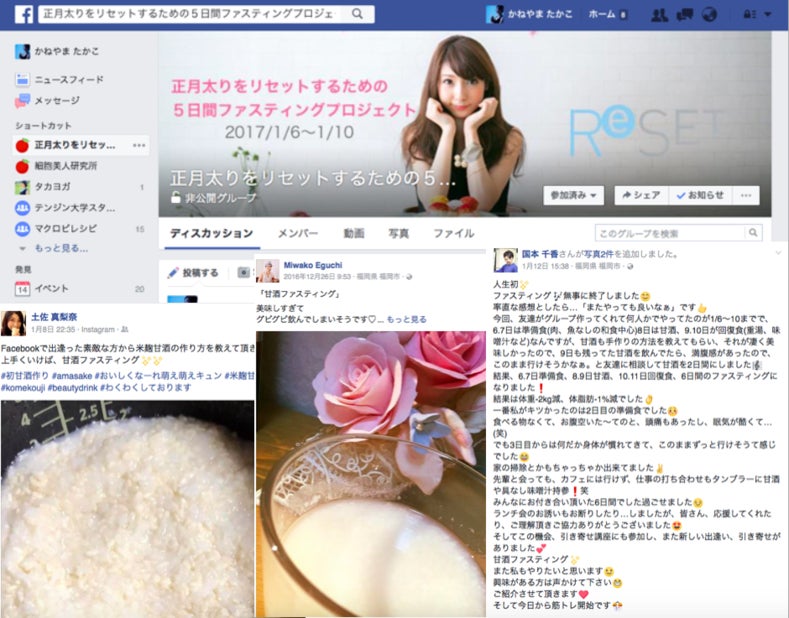Click the Facebook logo icon
The height and width of the screenshot is (618, 789).
pyautogui.click(x=22, y=14)
